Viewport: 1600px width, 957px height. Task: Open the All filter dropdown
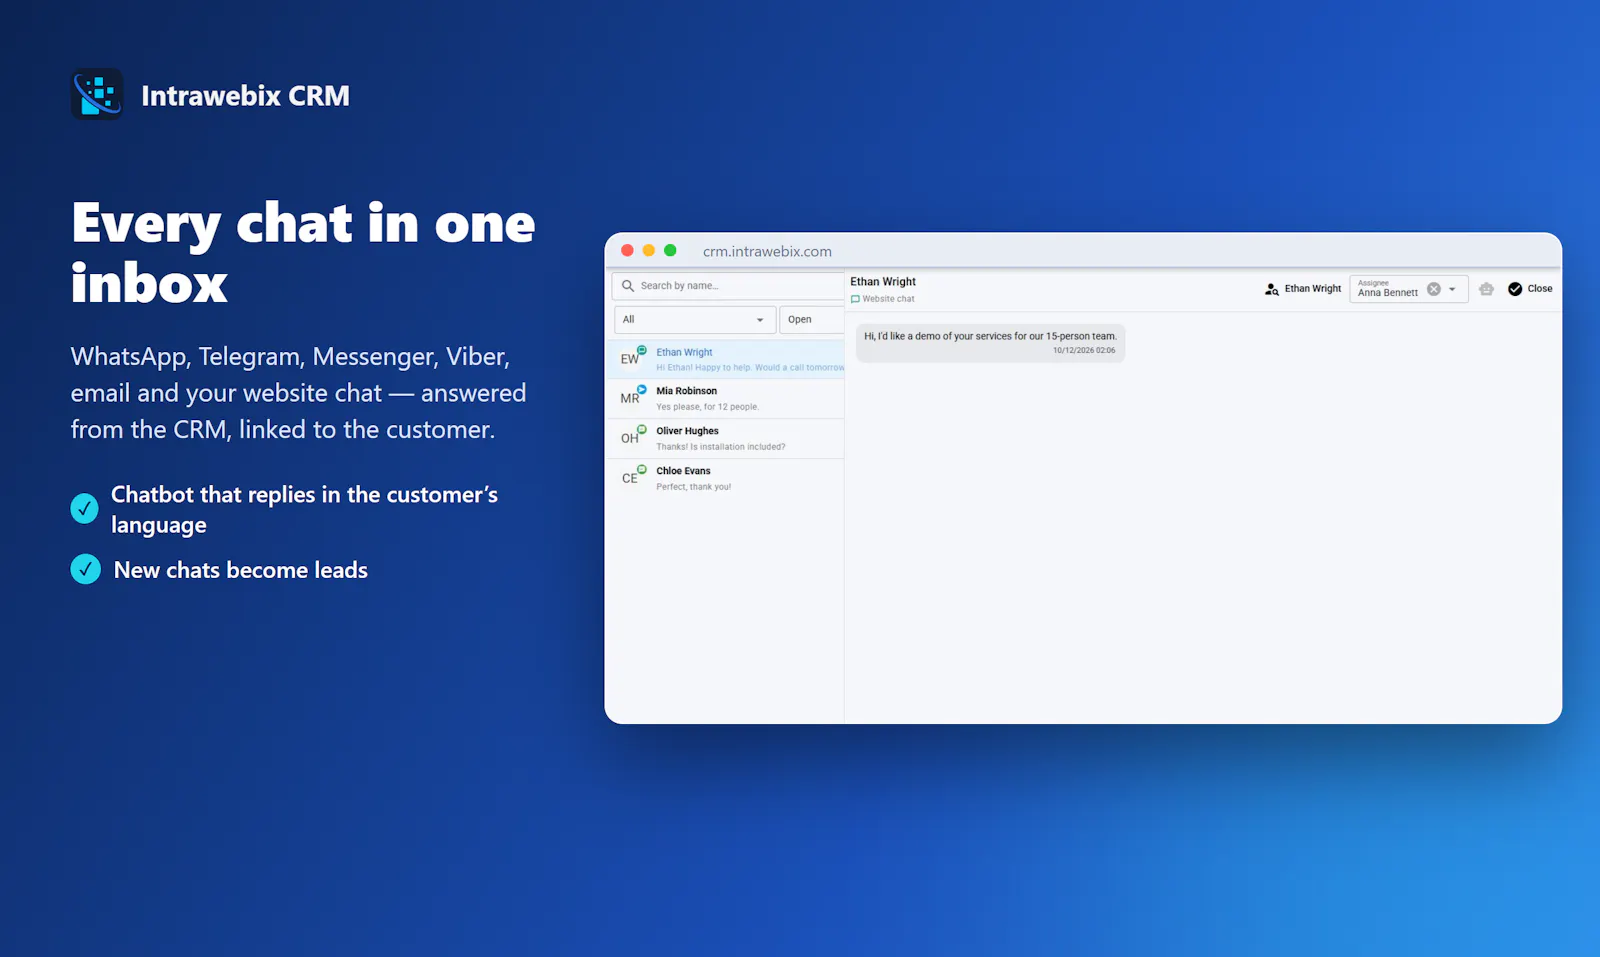[694, 320]
